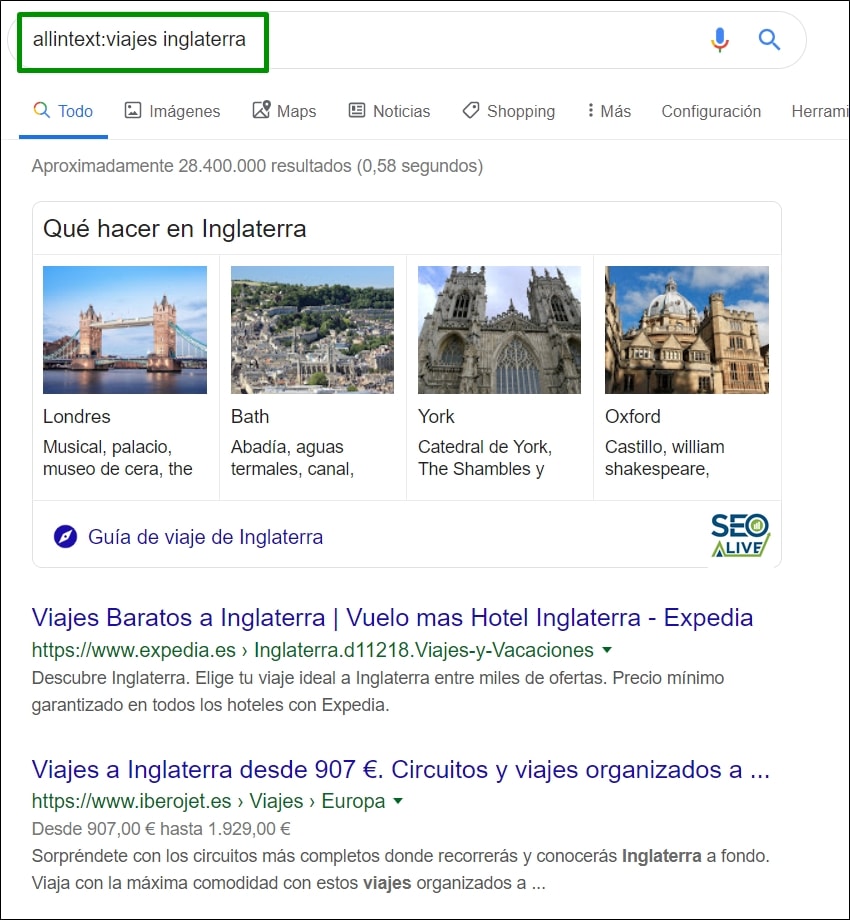Click the blue magnifying glass search icon
The image size is (850, 920).
(769, 40)
